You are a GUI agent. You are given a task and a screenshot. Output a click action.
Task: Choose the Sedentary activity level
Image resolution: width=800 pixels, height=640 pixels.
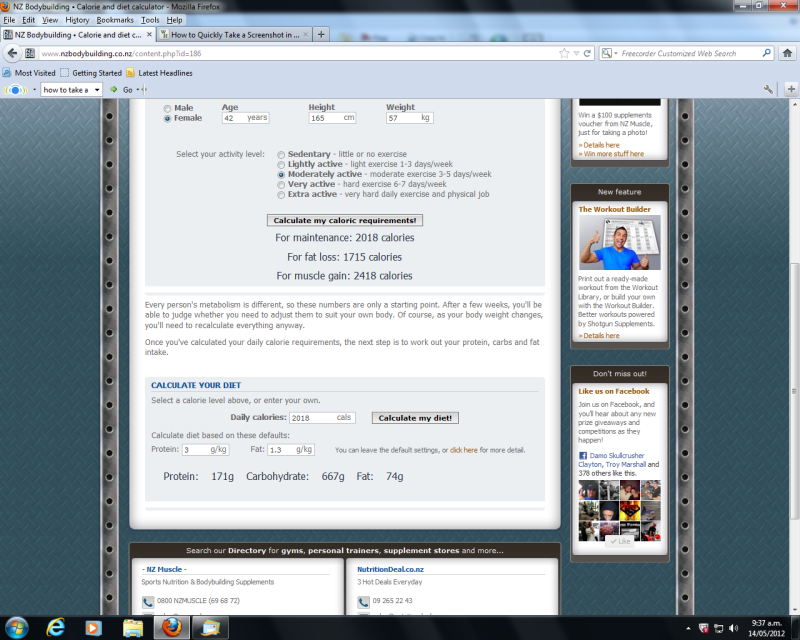(x=281, y=154)
